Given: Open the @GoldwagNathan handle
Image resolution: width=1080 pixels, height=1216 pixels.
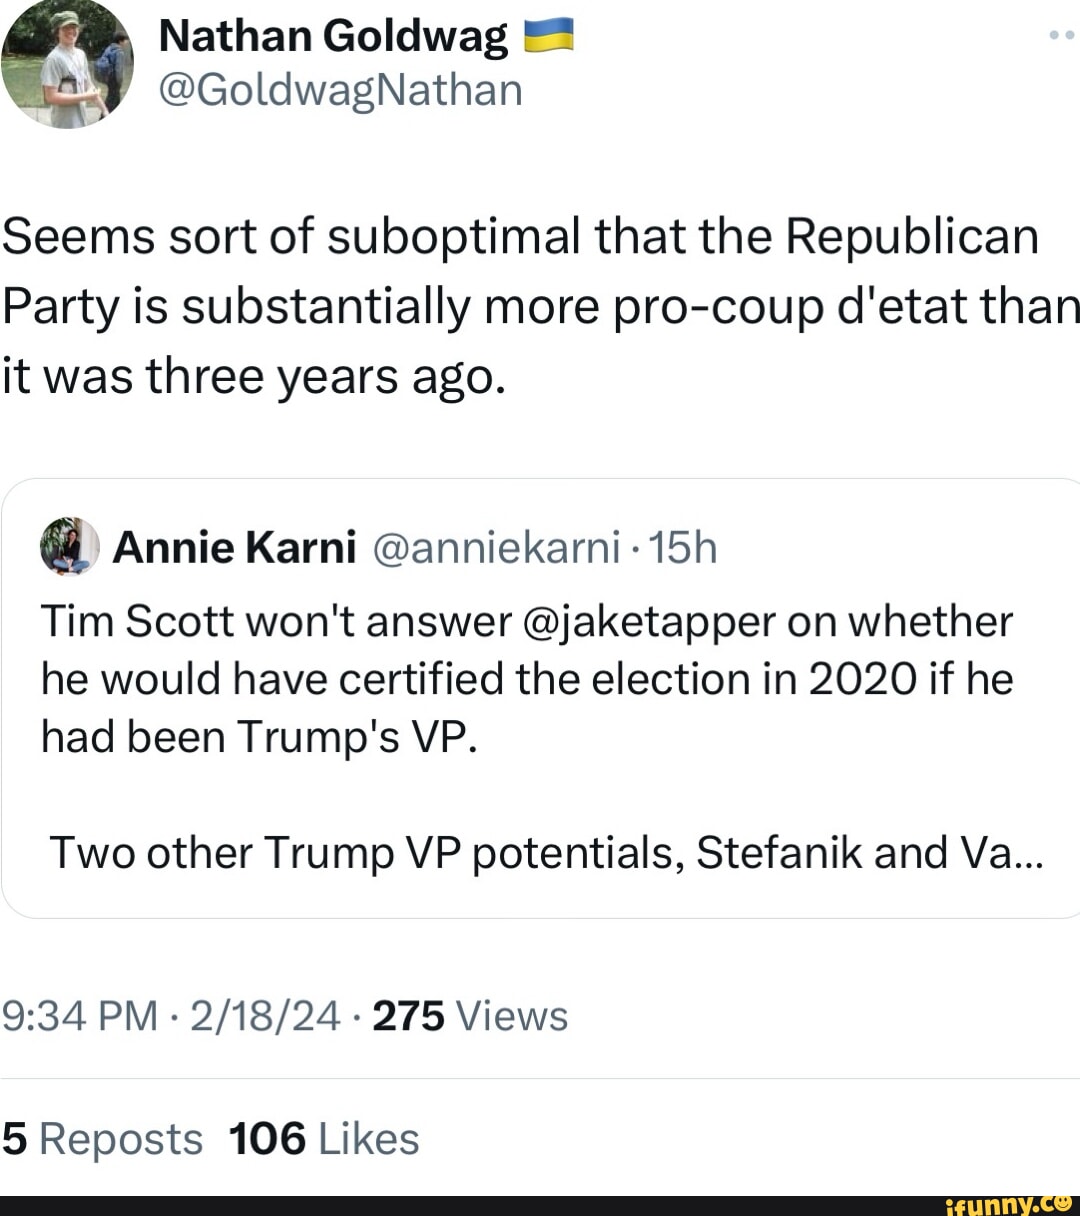Looking at the screenshot, I should (340, 89).
